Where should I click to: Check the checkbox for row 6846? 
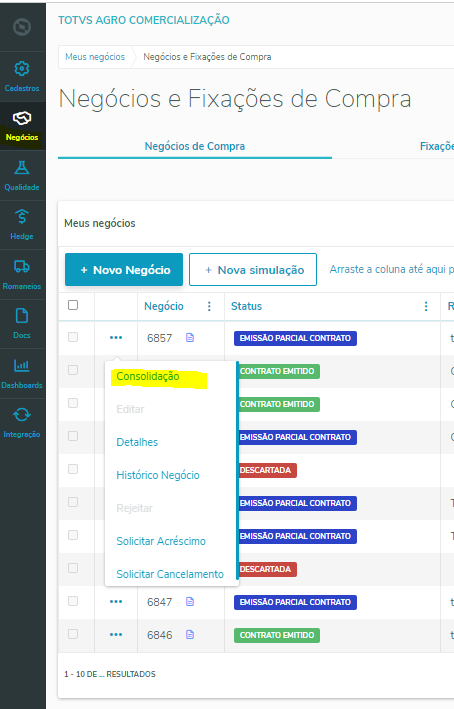tap(73, 634)
